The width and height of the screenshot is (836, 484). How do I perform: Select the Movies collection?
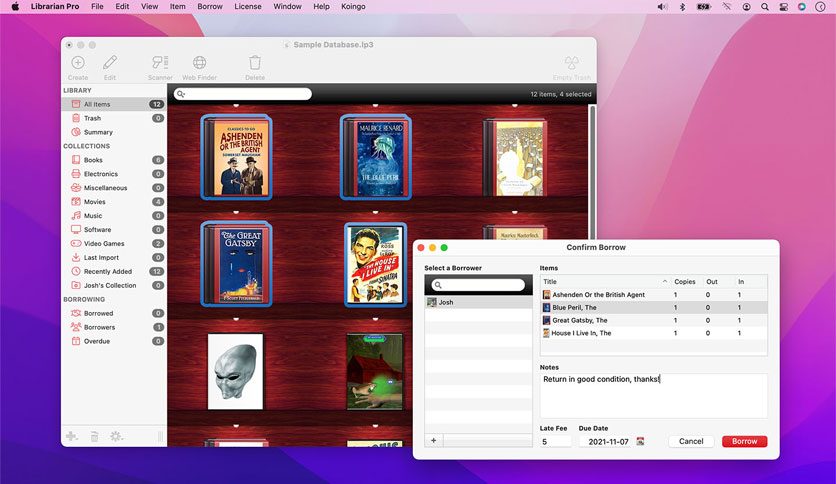click(x=114, y=201)
